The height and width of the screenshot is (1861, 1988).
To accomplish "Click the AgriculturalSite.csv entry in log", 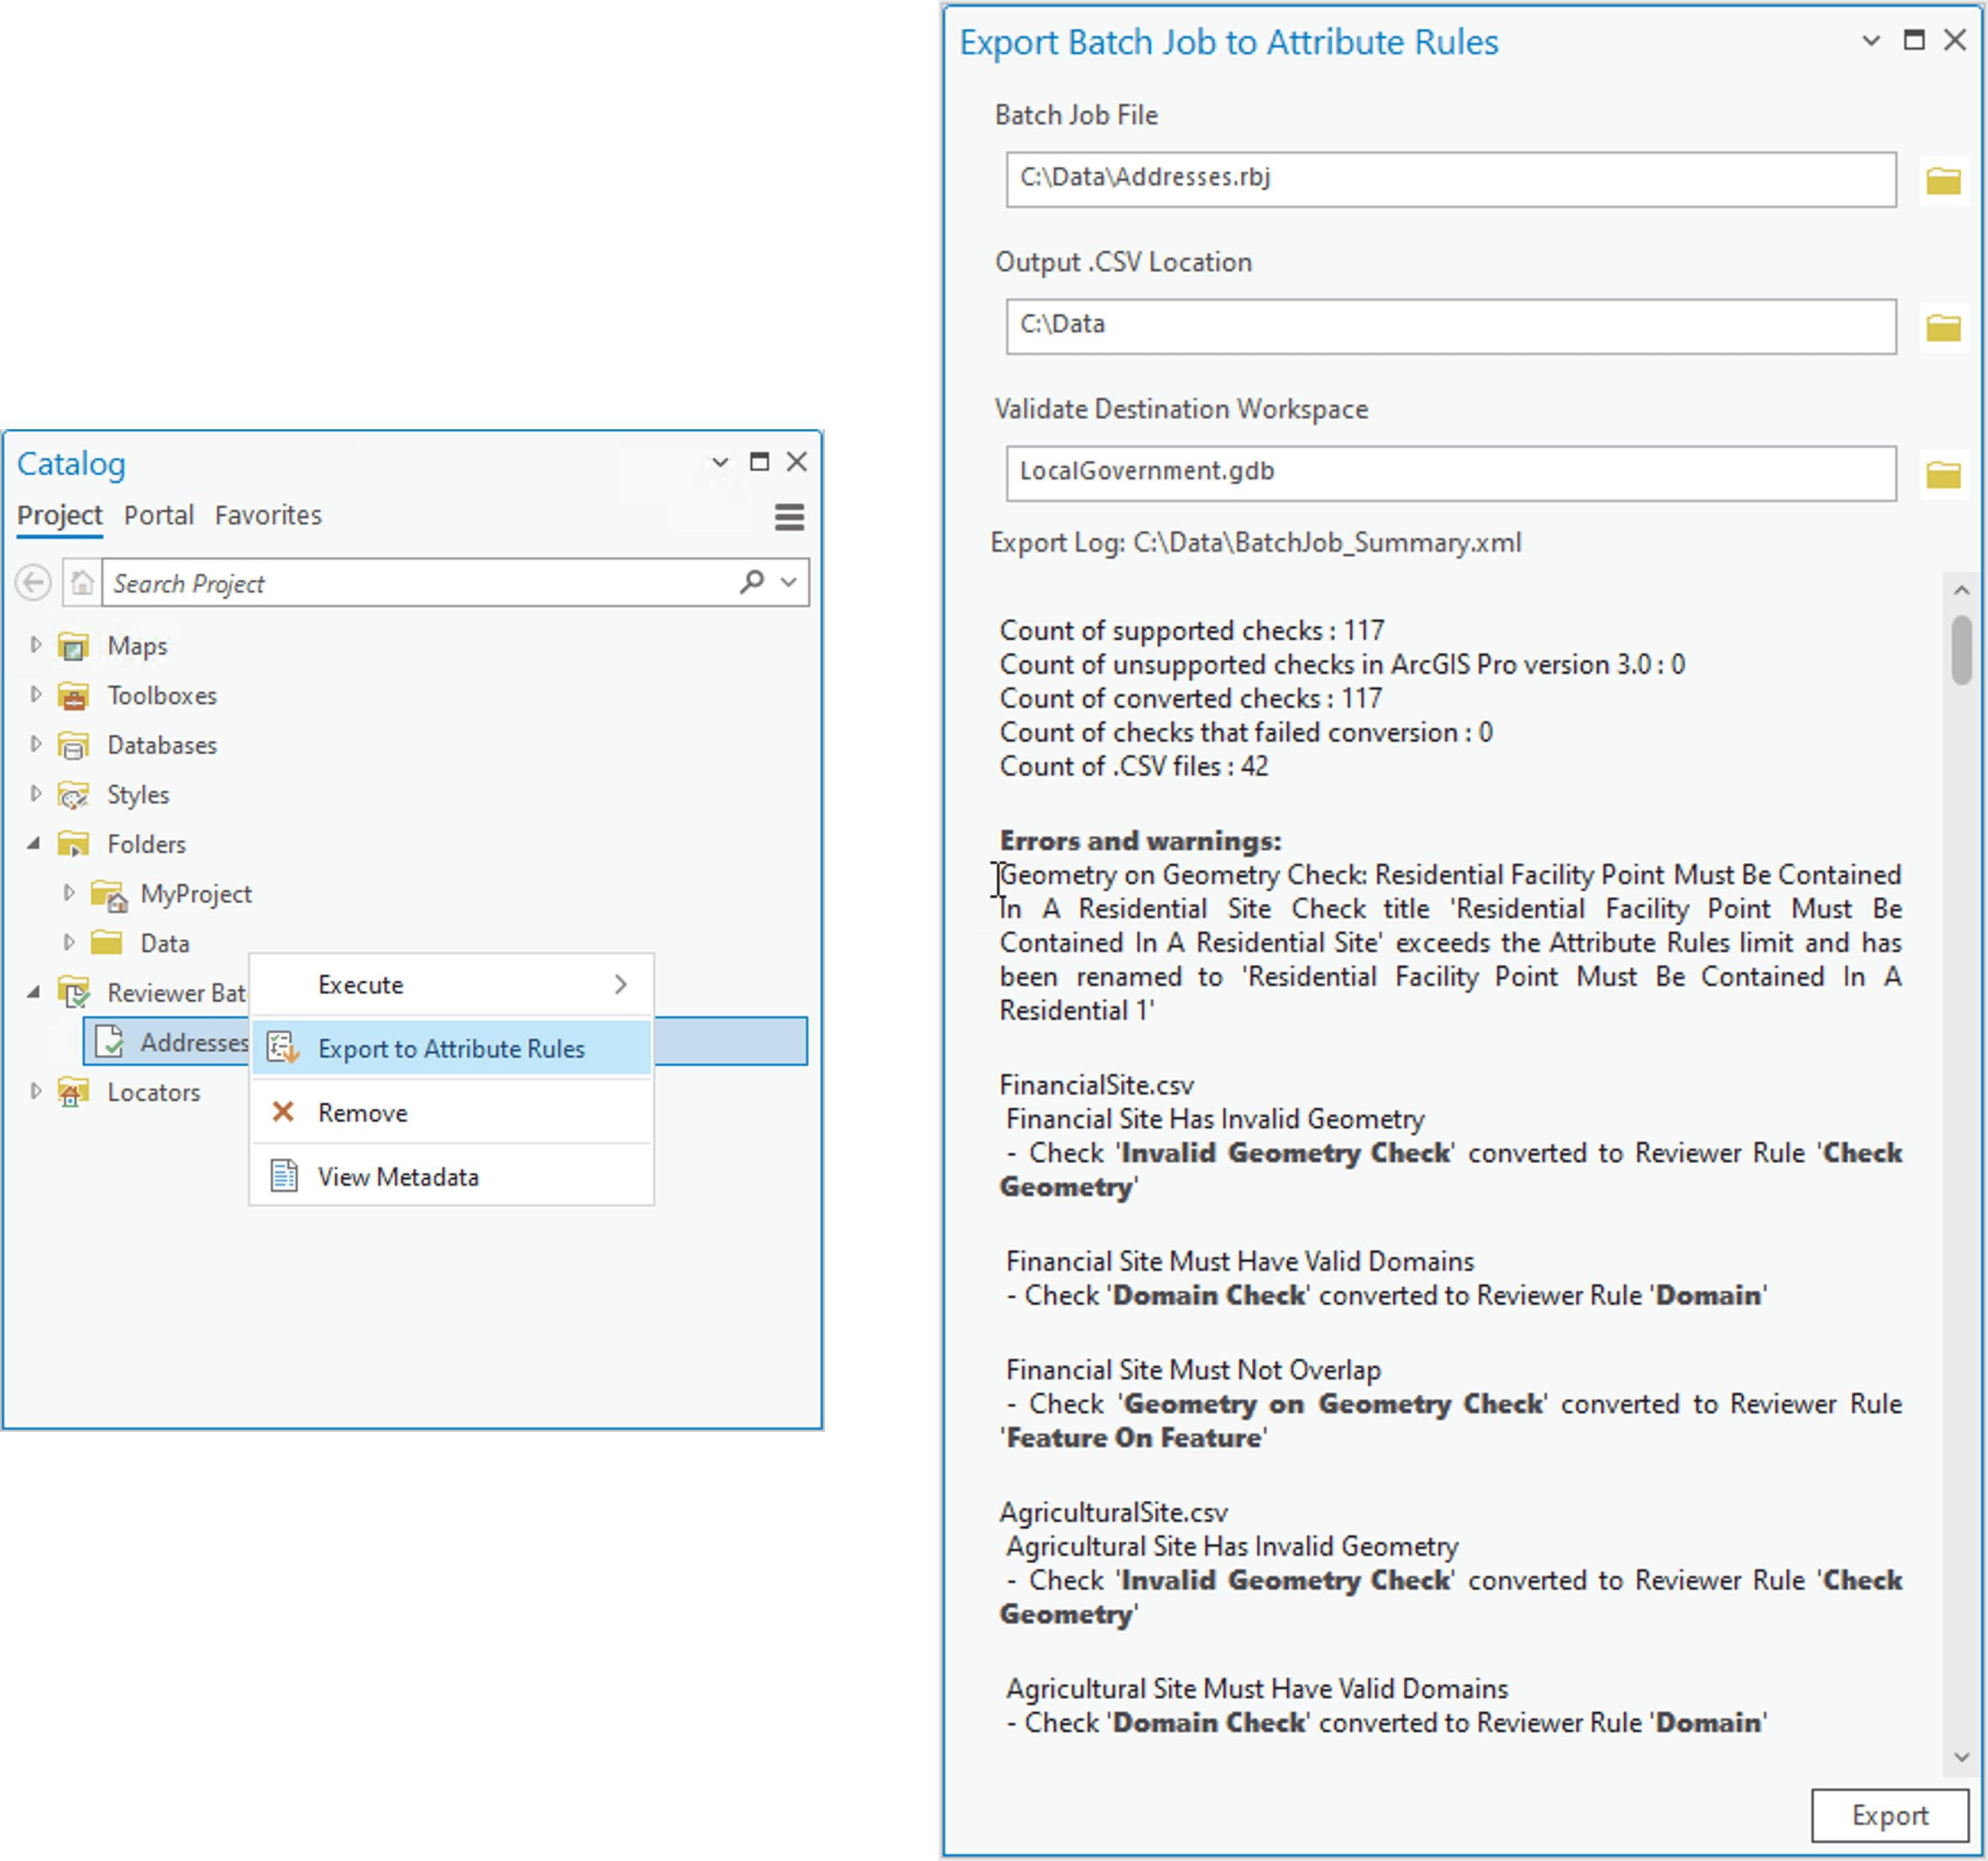I will tap(1114, 1512).
